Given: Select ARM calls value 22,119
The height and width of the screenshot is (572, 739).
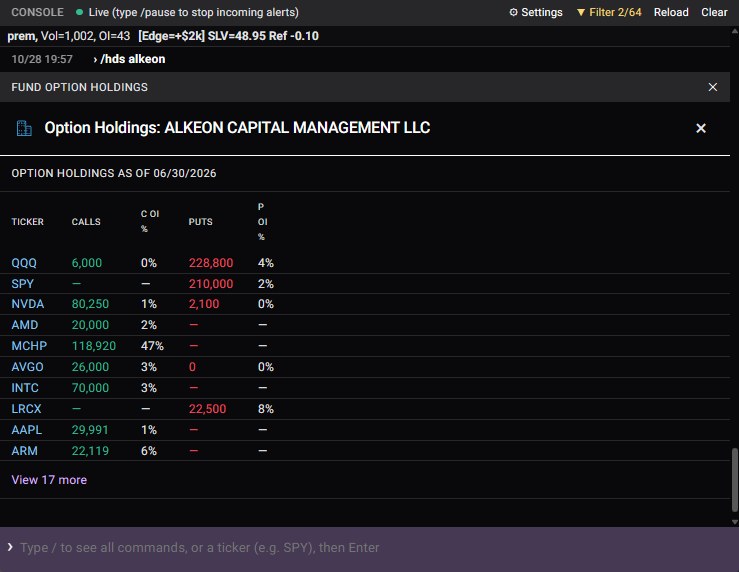Looking at the screenshot, I should coord(90,451).
